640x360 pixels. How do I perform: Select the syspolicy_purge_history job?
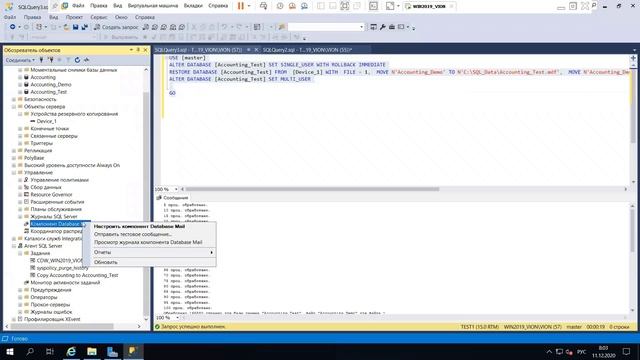(62, 268)
